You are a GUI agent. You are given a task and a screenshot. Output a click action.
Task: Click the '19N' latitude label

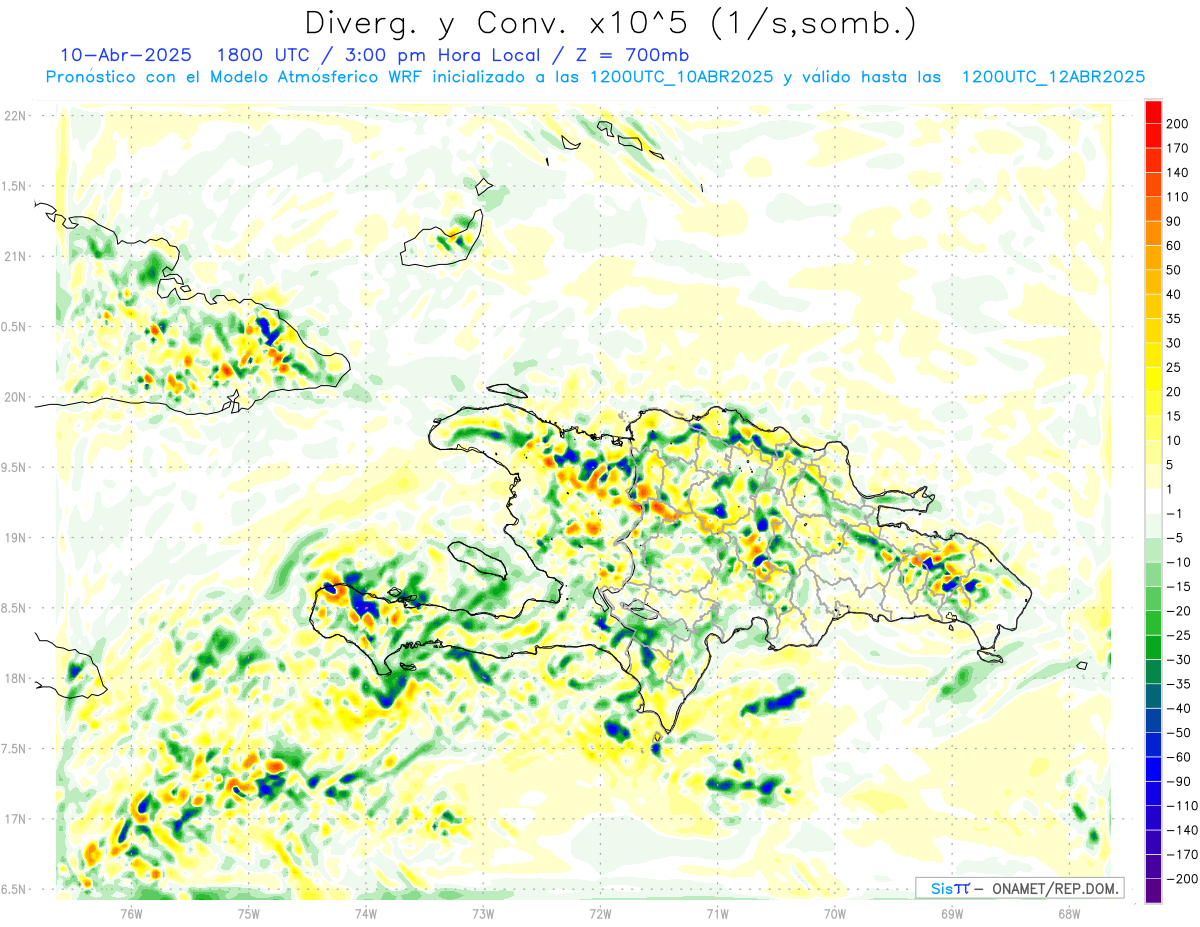point(15,538)
